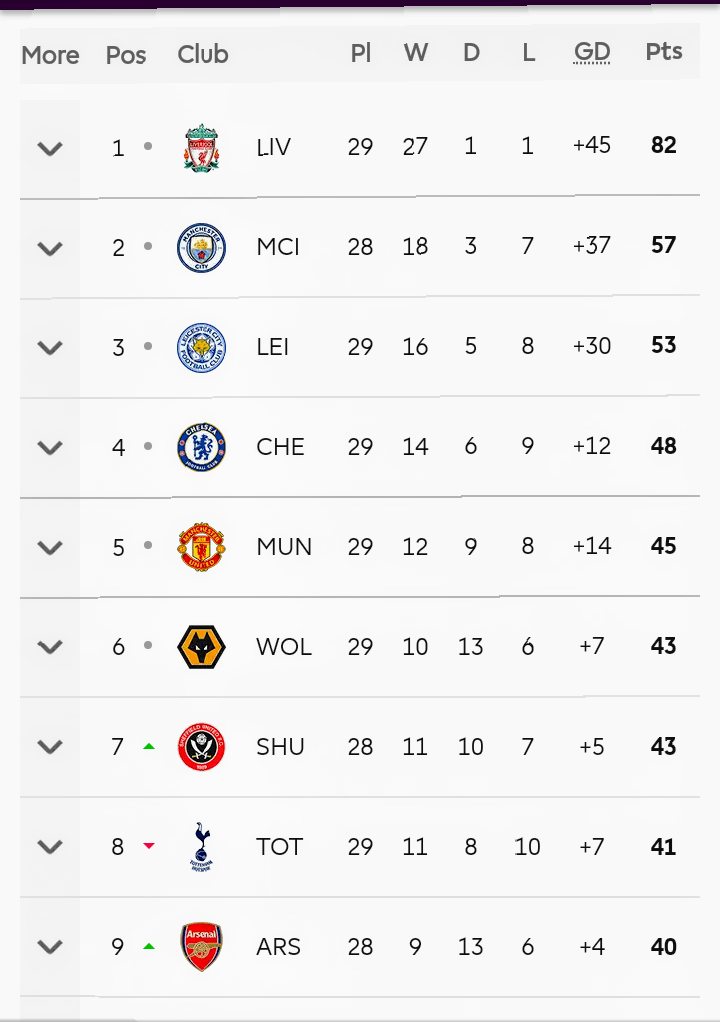Click the ARS team name
Viewport: 720px width, 1022px height.
point(278,947)
